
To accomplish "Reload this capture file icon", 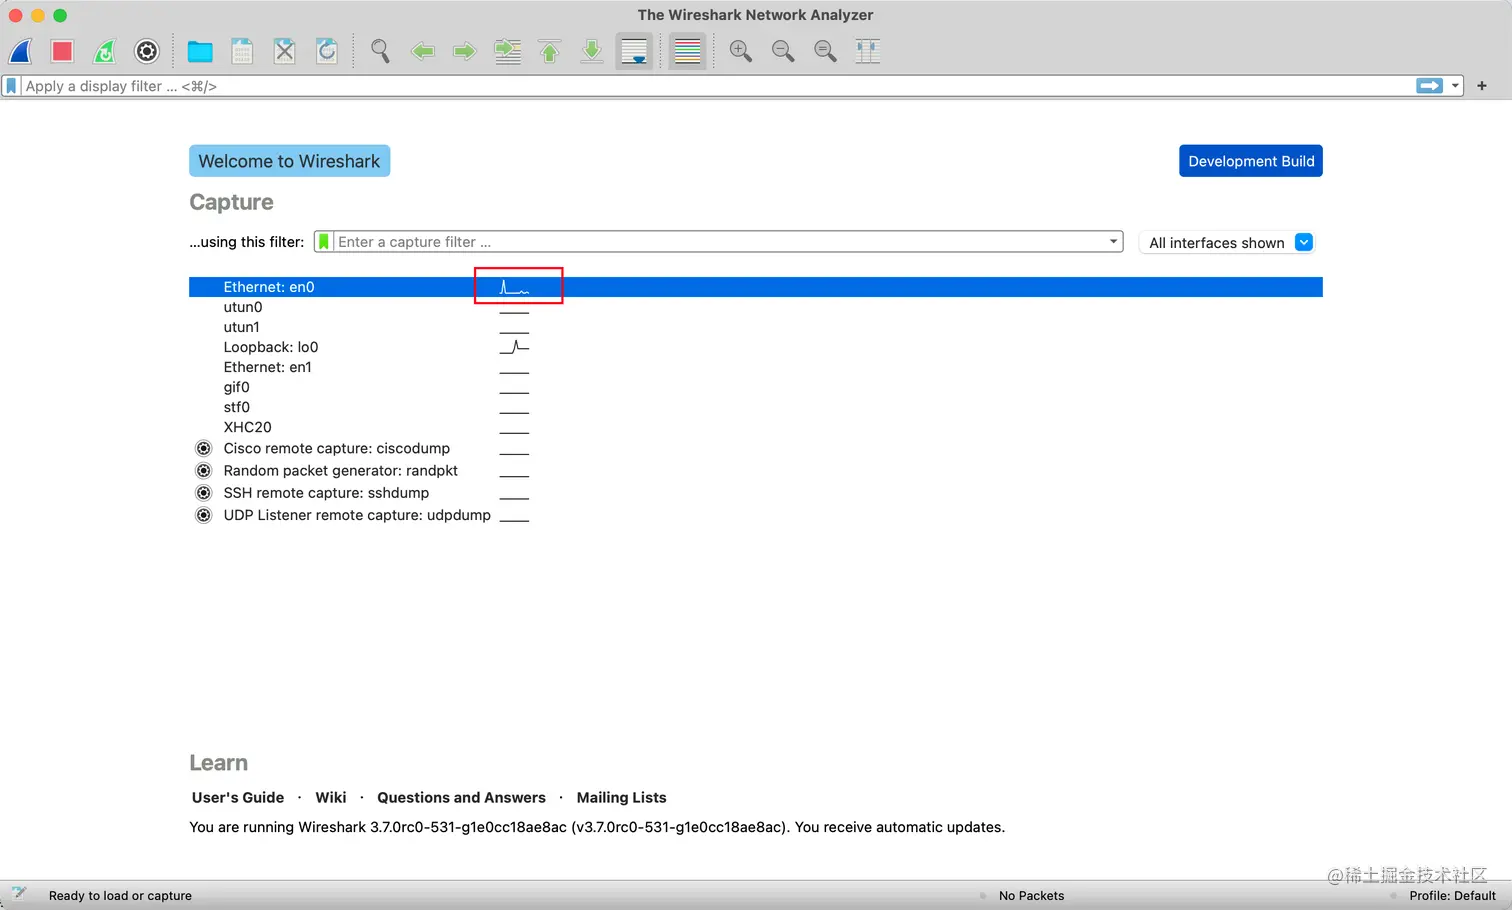I will coord(327,51).
